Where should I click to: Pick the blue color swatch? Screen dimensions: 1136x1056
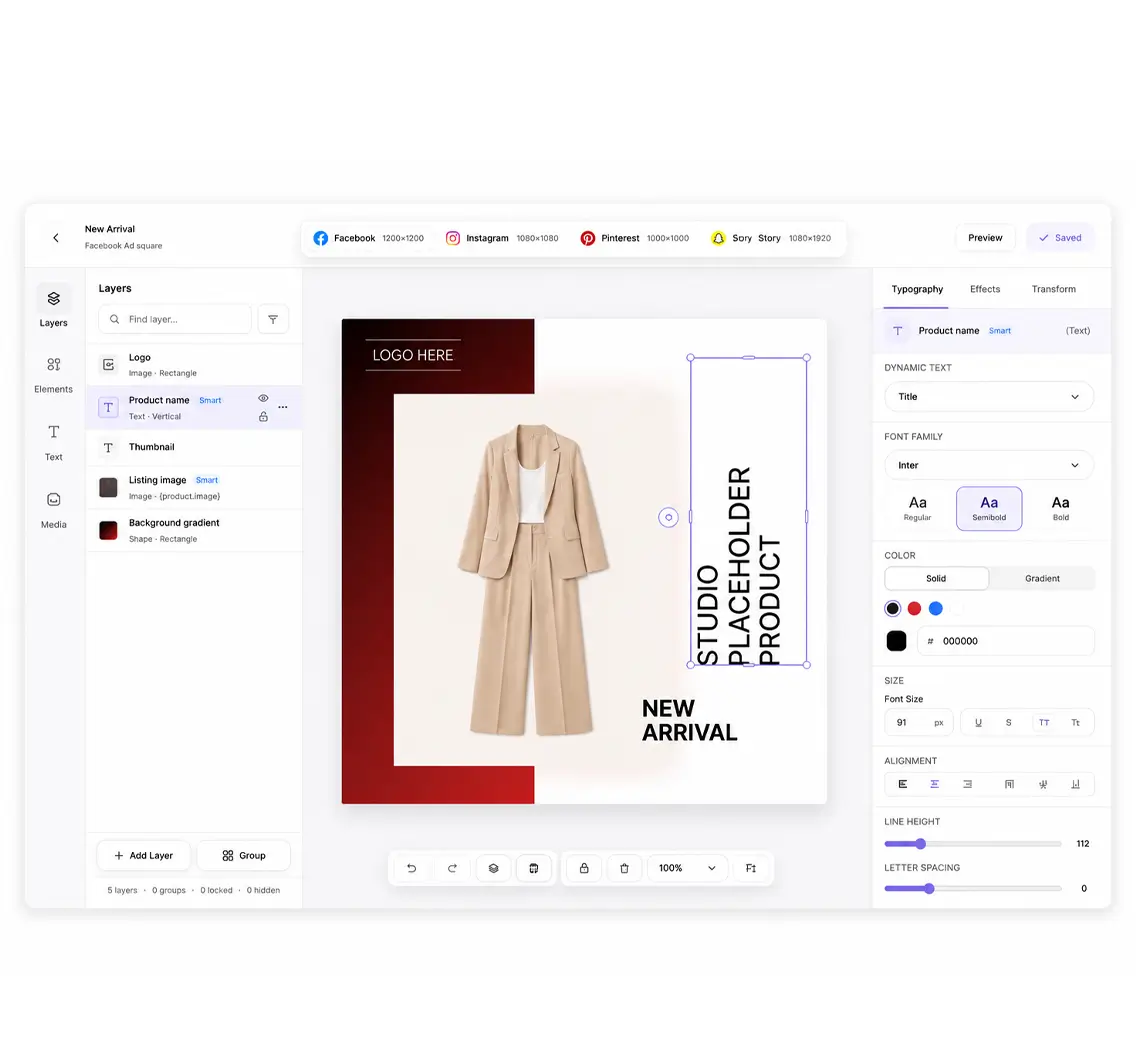(x=936, y=608)
